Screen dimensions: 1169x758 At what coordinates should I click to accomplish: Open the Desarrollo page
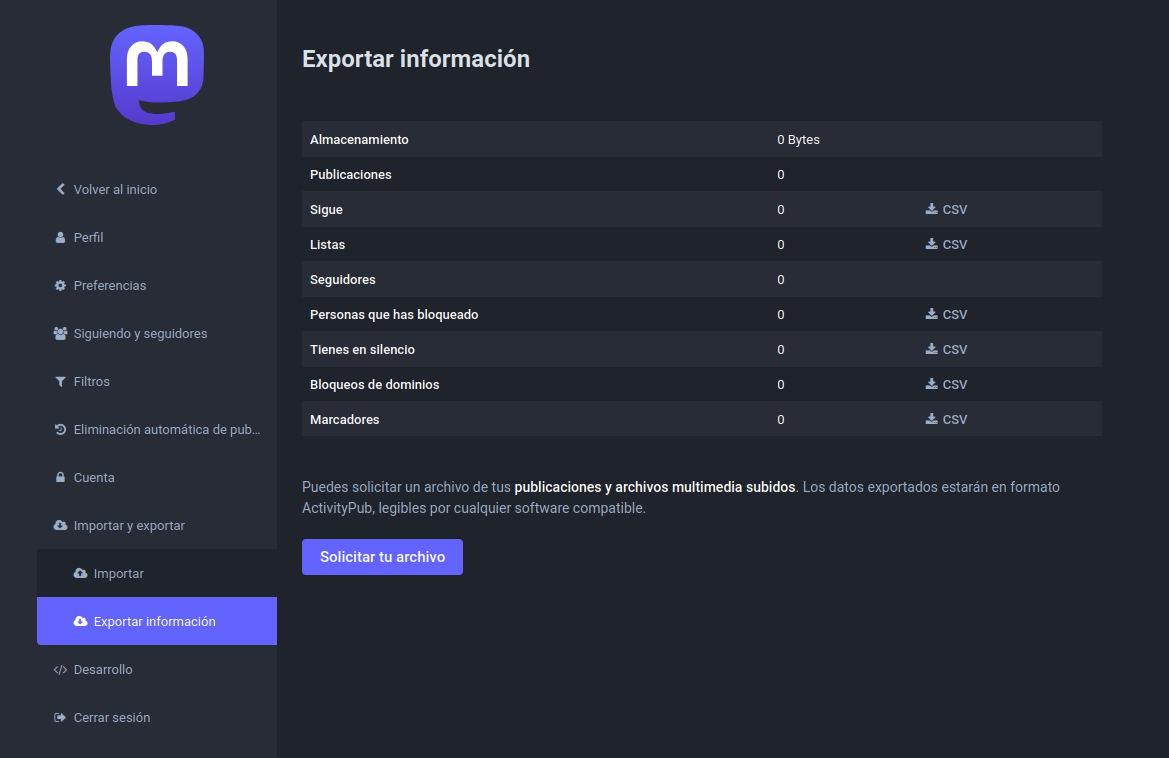[102, 670]
